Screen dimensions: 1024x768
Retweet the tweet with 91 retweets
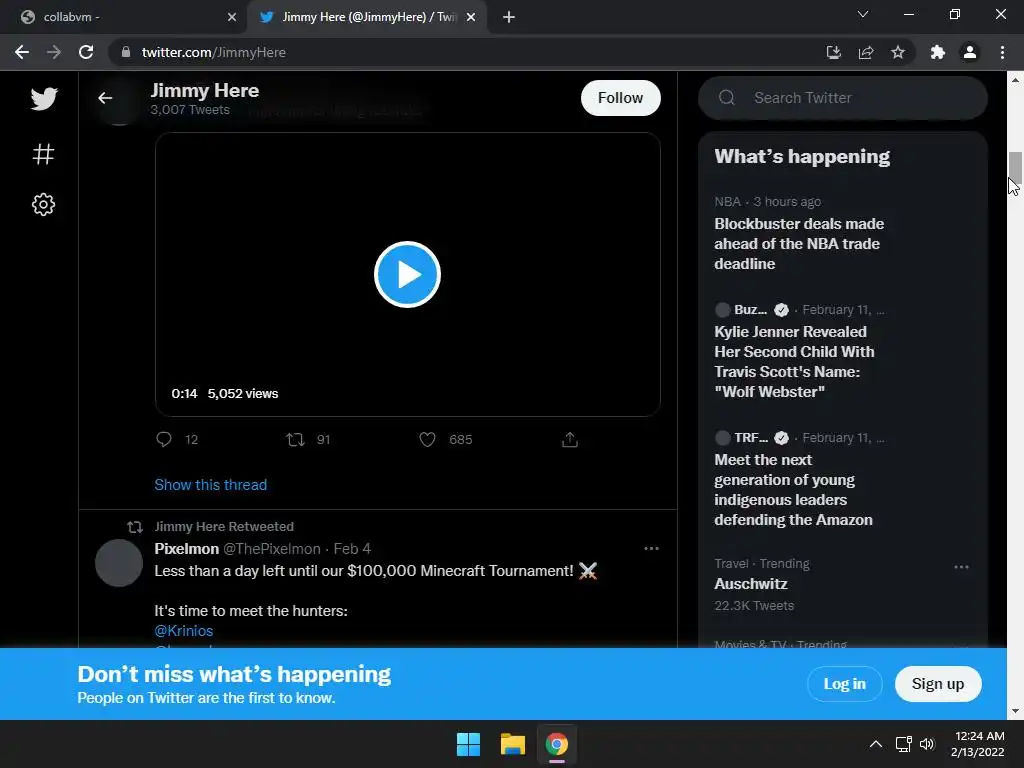(295, 440)
